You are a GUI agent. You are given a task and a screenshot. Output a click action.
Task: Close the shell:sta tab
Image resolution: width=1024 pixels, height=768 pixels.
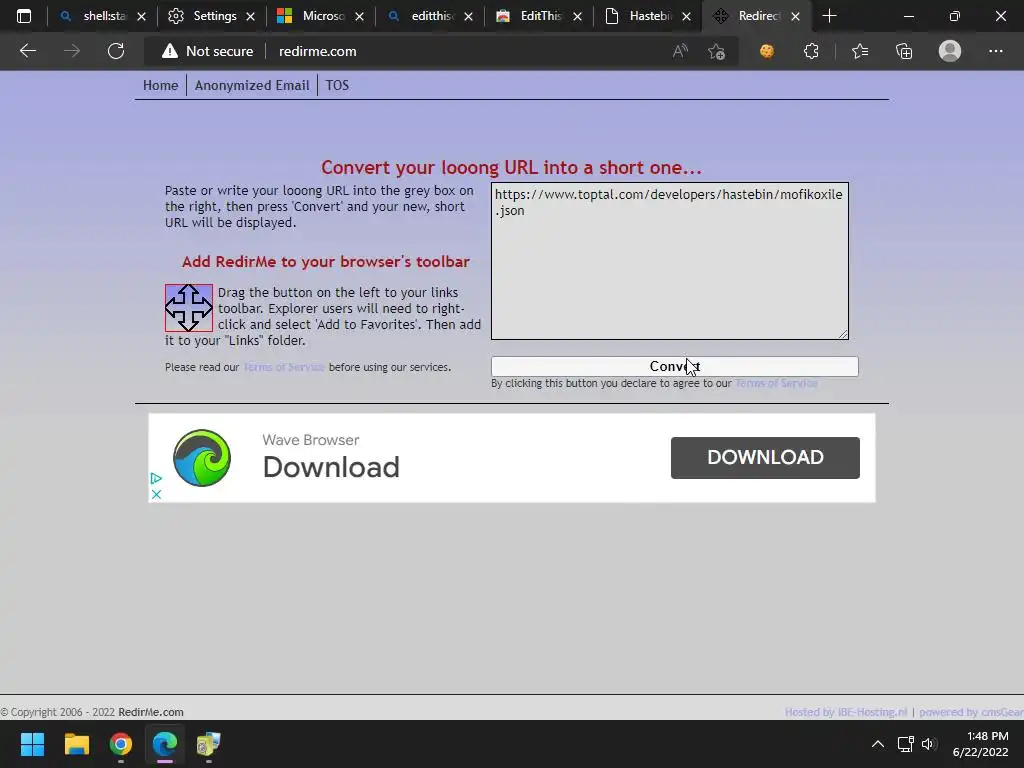point(142,16)
